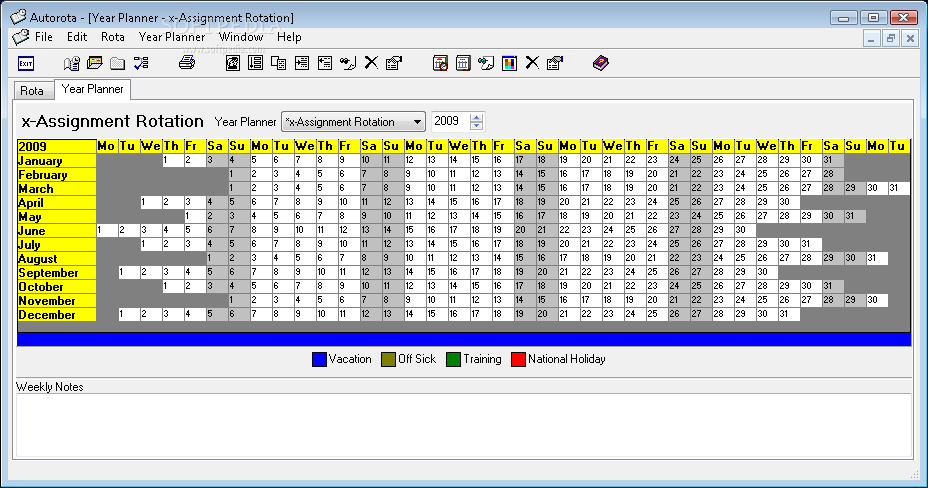This screenshot has height=488, width=928.
Task: Click the green Training colour swatch
Action: click(453, 360)
